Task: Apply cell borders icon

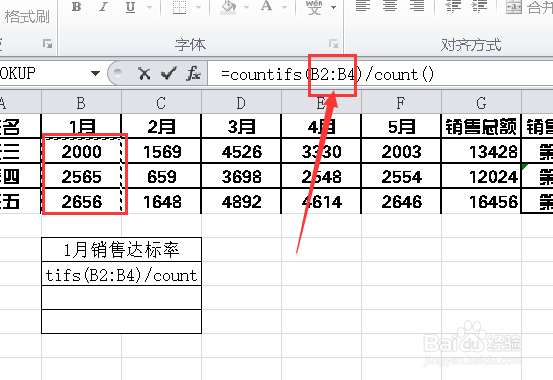Action: click(x=179, y=7)
